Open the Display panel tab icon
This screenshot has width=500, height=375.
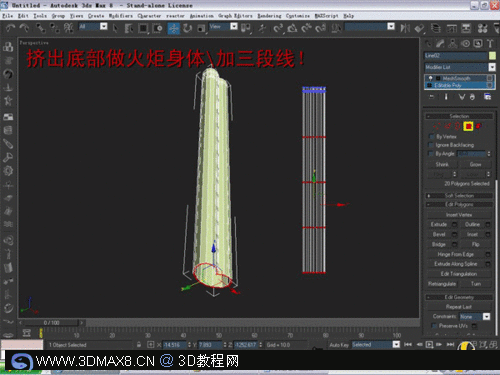coord(478,44)
